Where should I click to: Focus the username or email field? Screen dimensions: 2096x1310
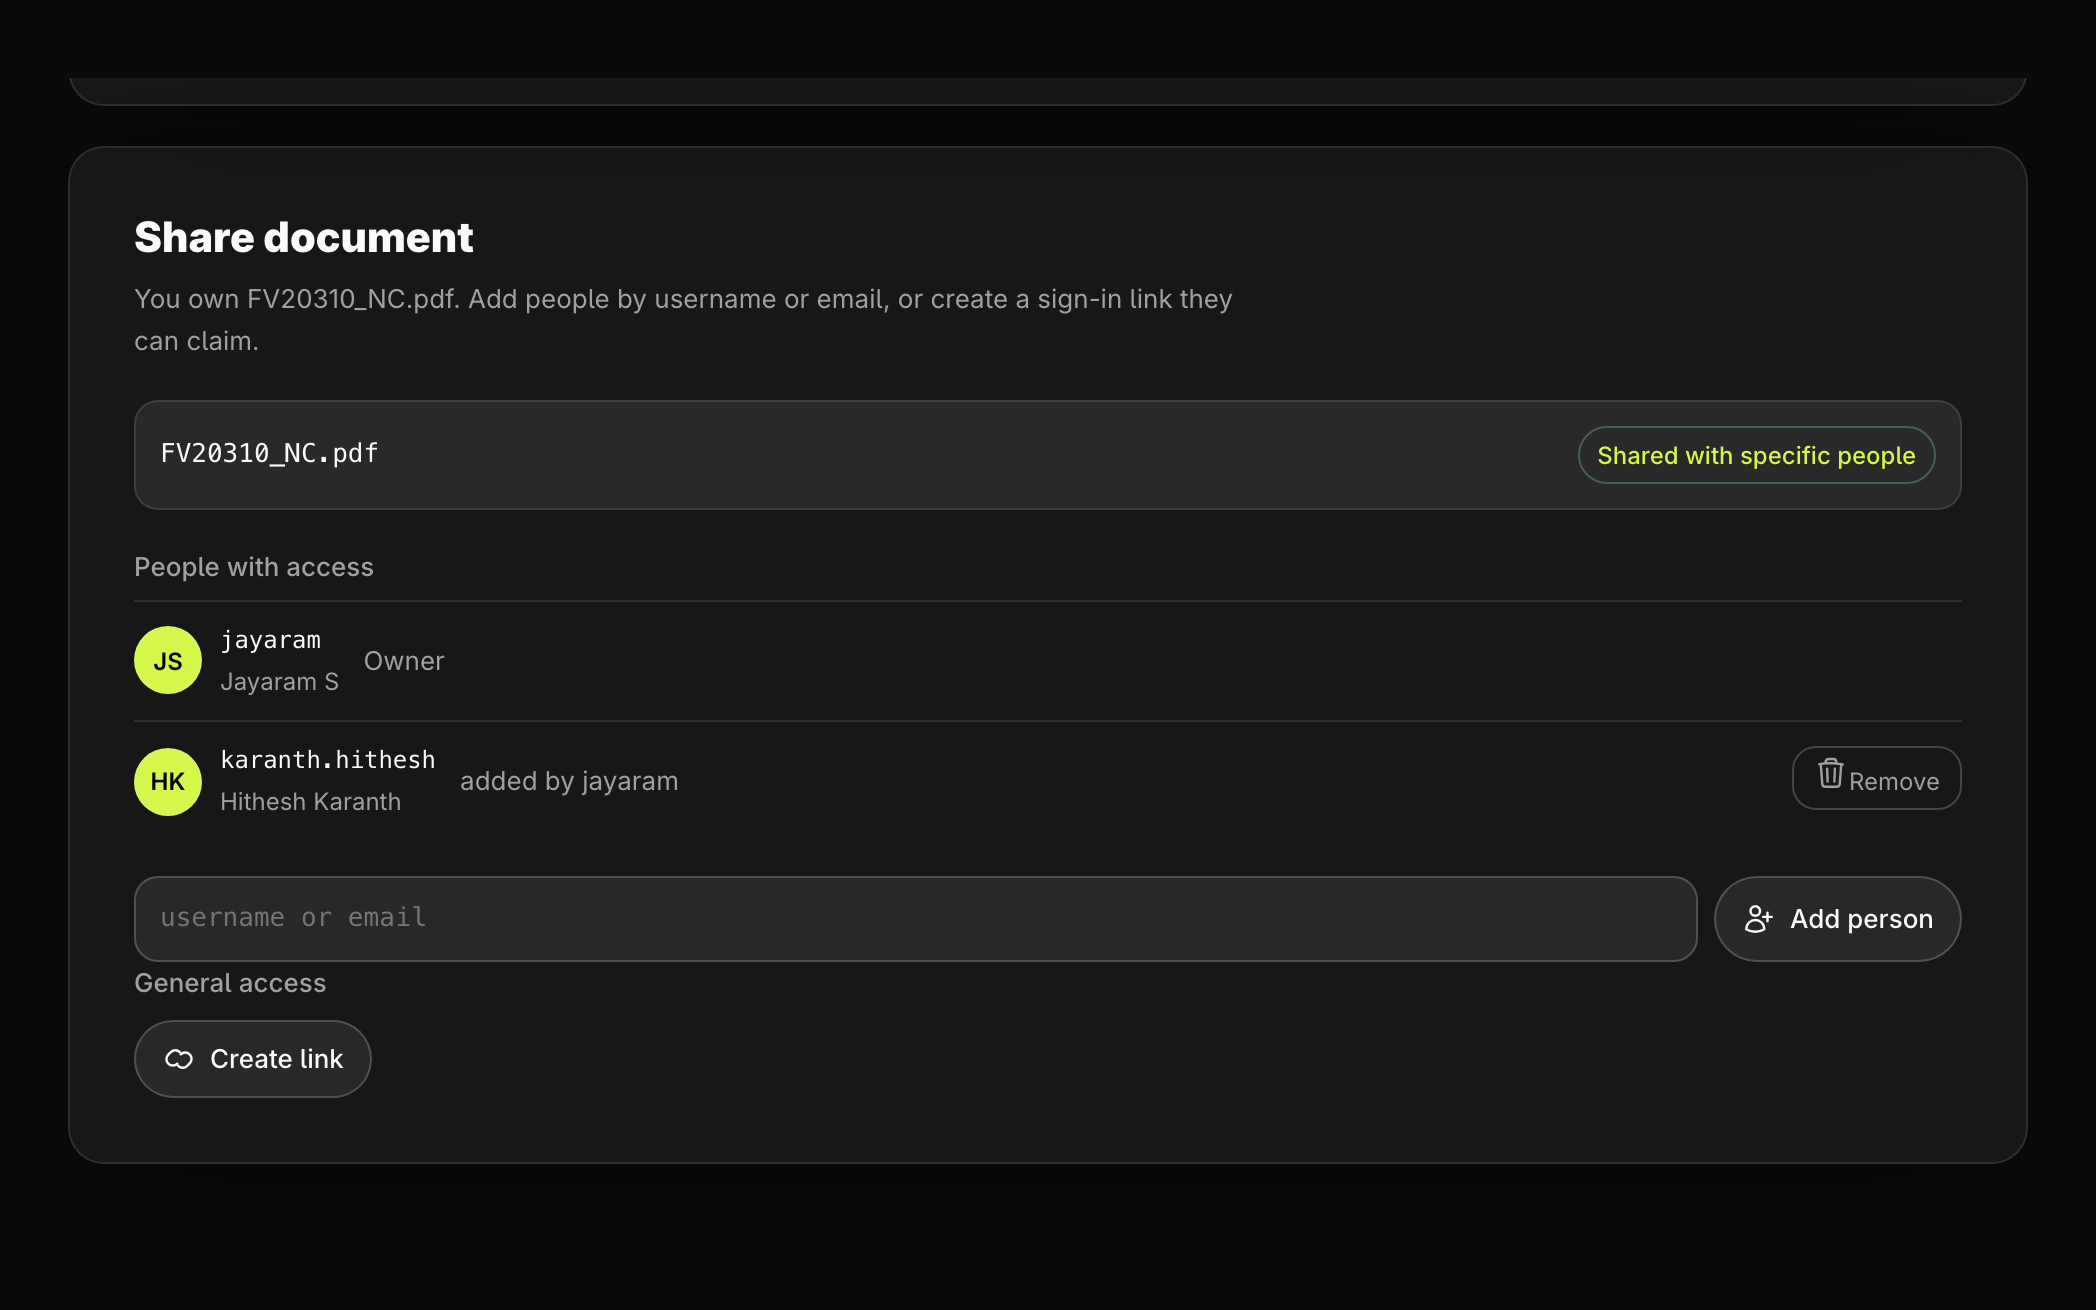click(x=915, y=919)
